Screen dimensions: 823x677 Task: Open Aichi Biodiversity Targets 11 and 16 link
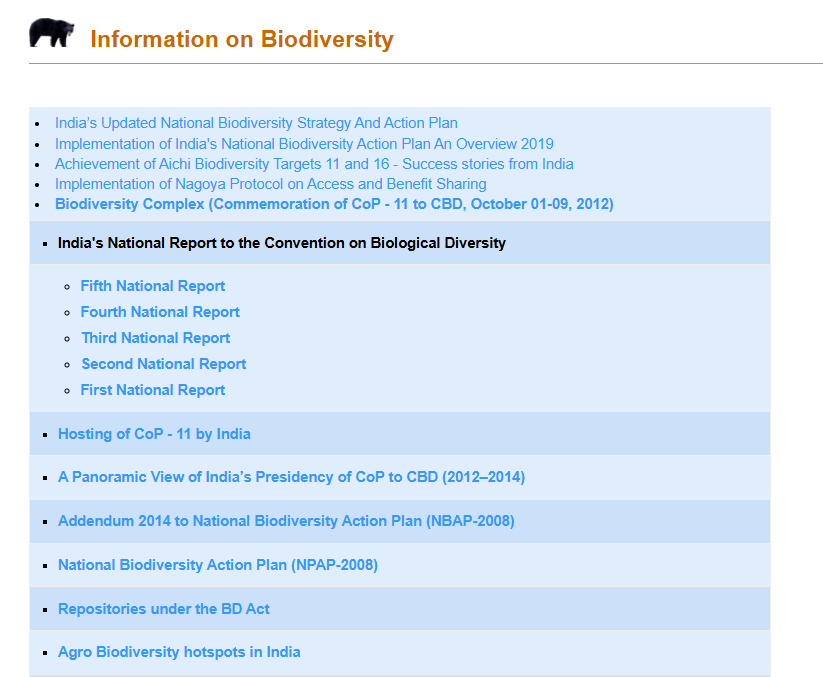tap(314, 164)
